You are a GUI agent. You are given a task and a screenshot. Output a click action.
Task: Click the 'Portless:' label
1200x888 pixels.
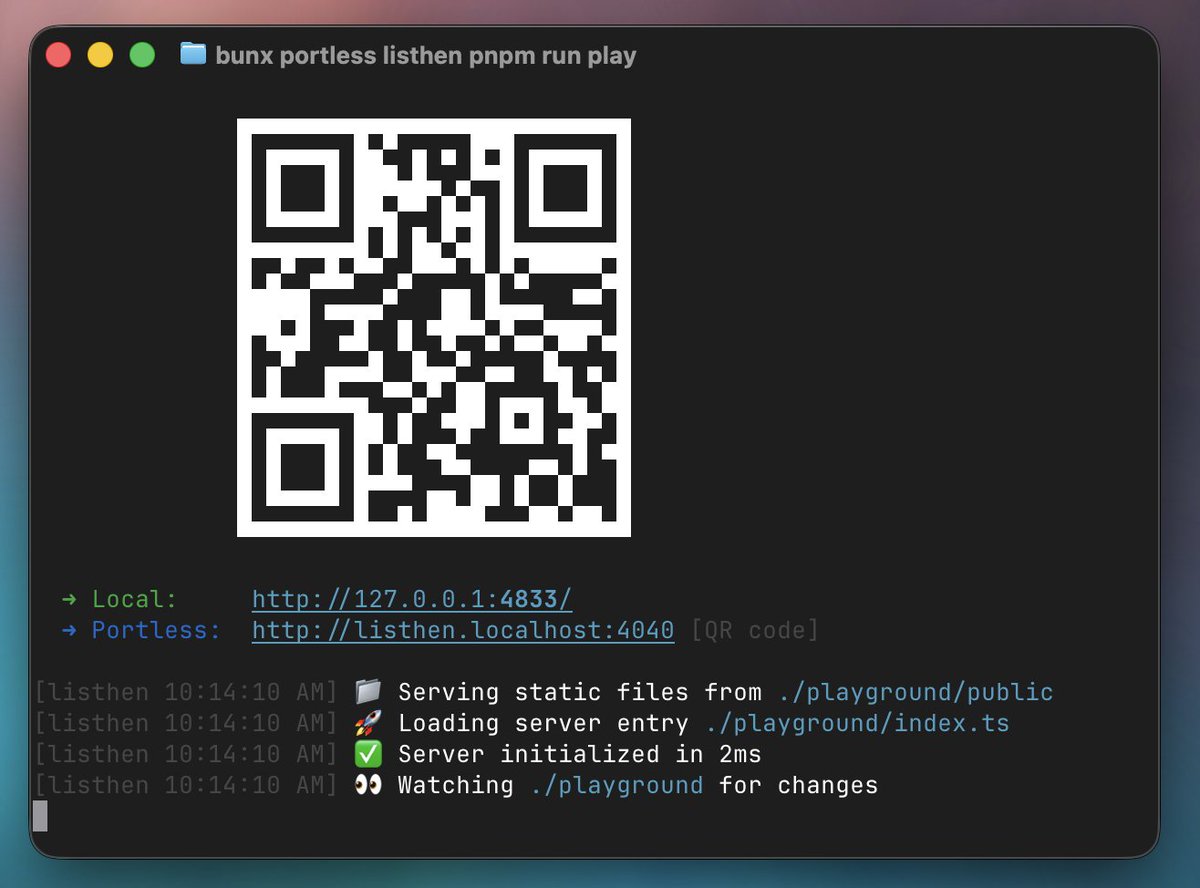[x=157, y=631]
